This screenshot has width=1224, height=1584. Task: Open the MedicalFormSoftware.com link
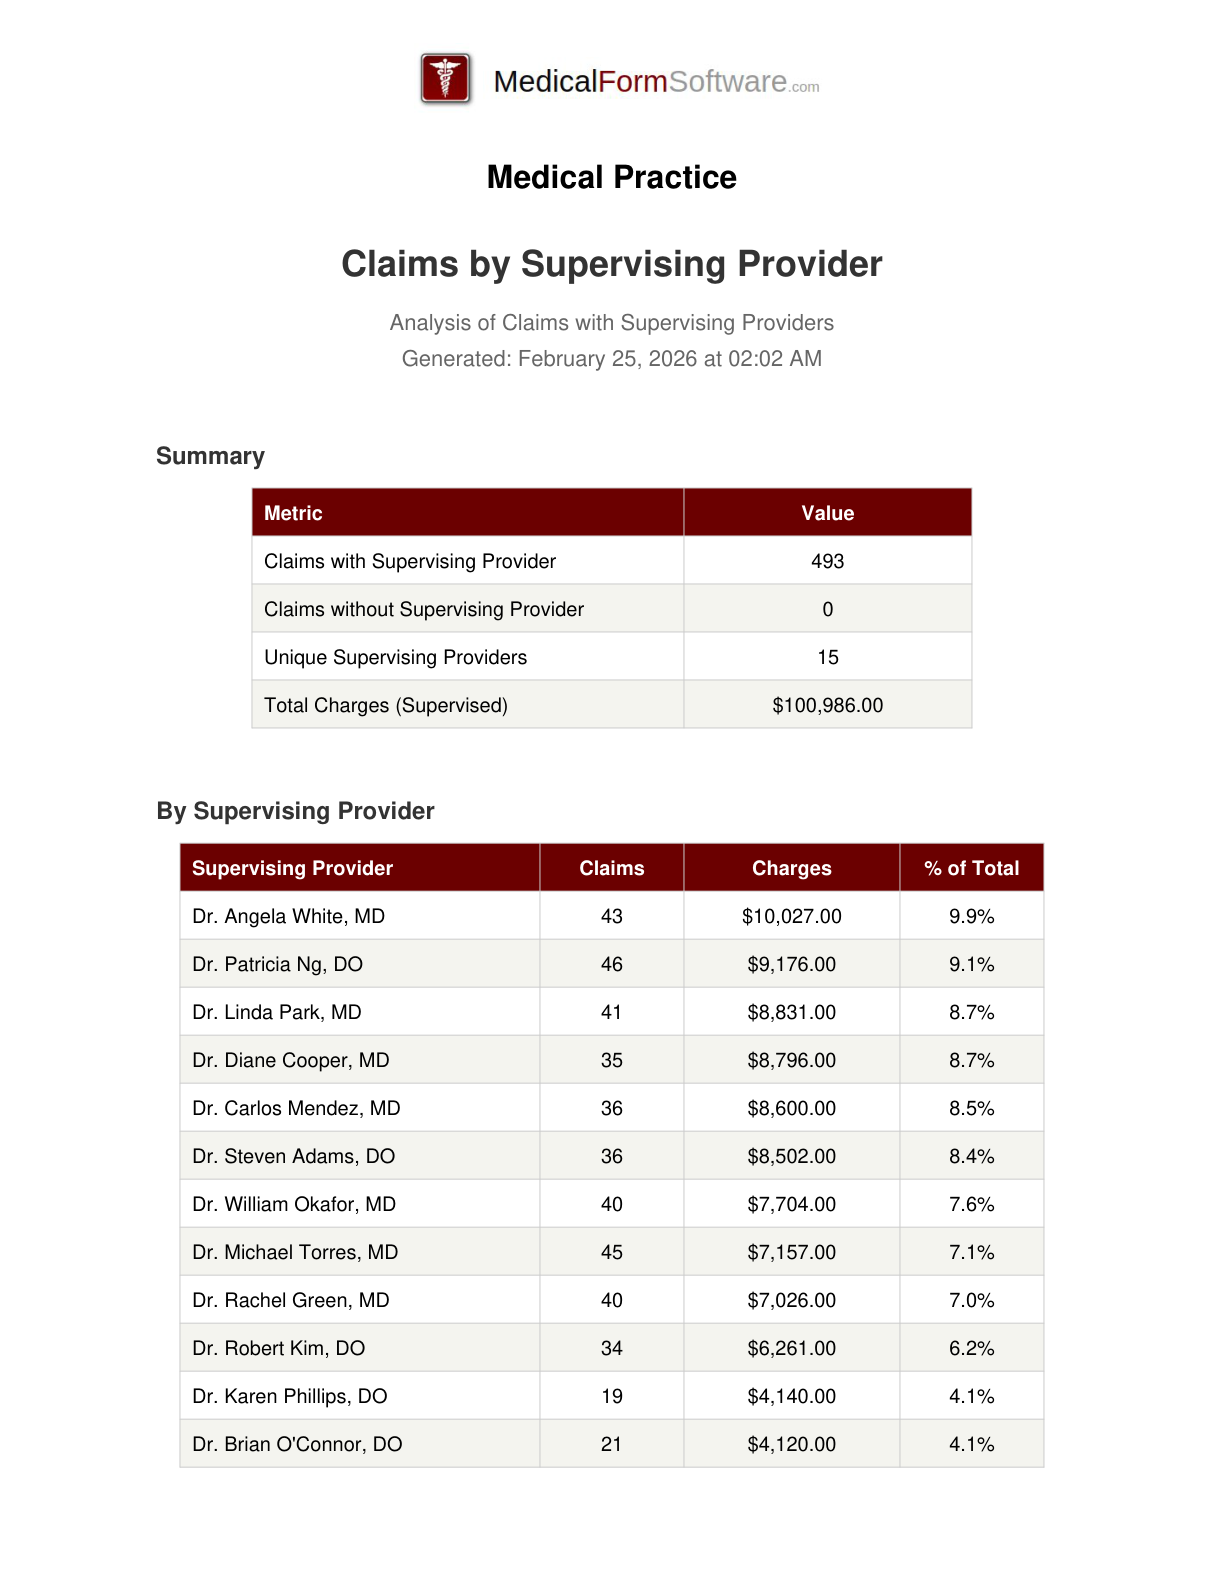point(656,81)
